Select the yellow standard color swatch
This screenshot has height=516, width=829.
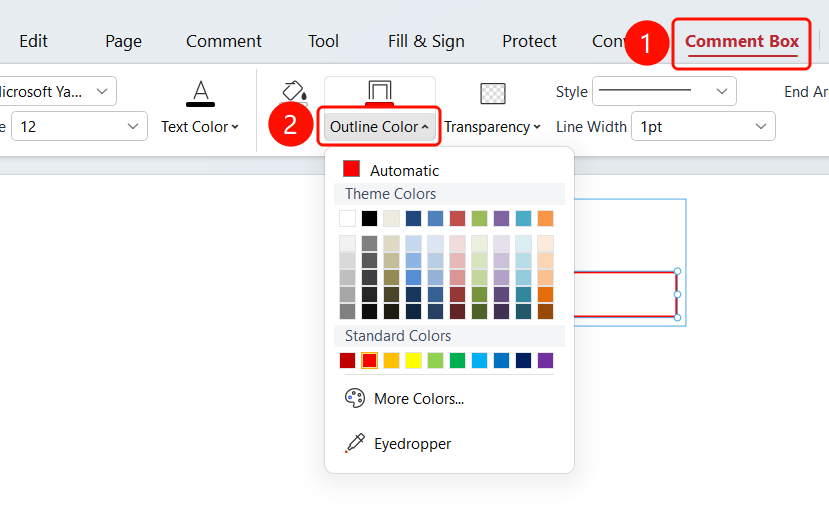413,361
